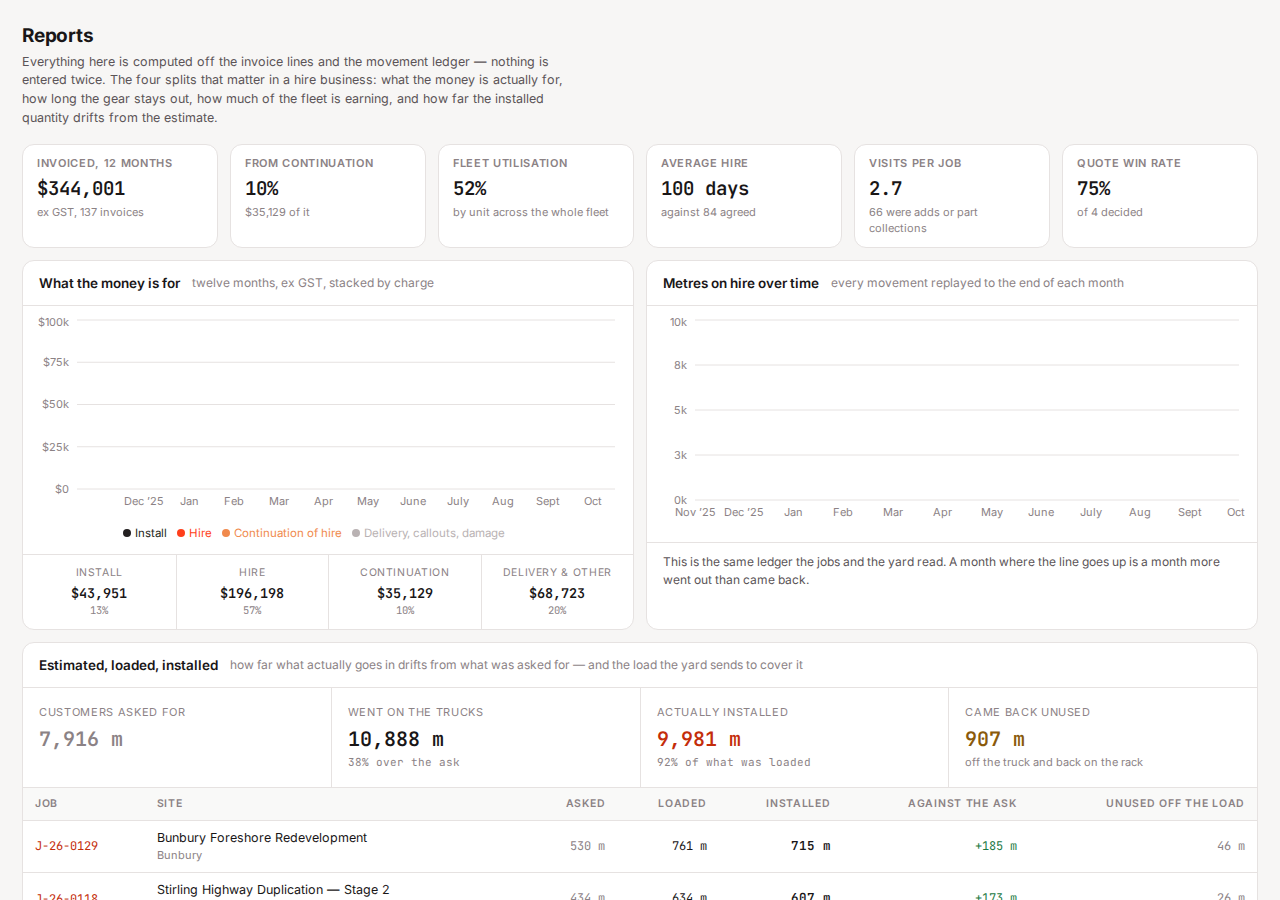Click the "Estimated, loaded, installed" section title

pos(129,665)
